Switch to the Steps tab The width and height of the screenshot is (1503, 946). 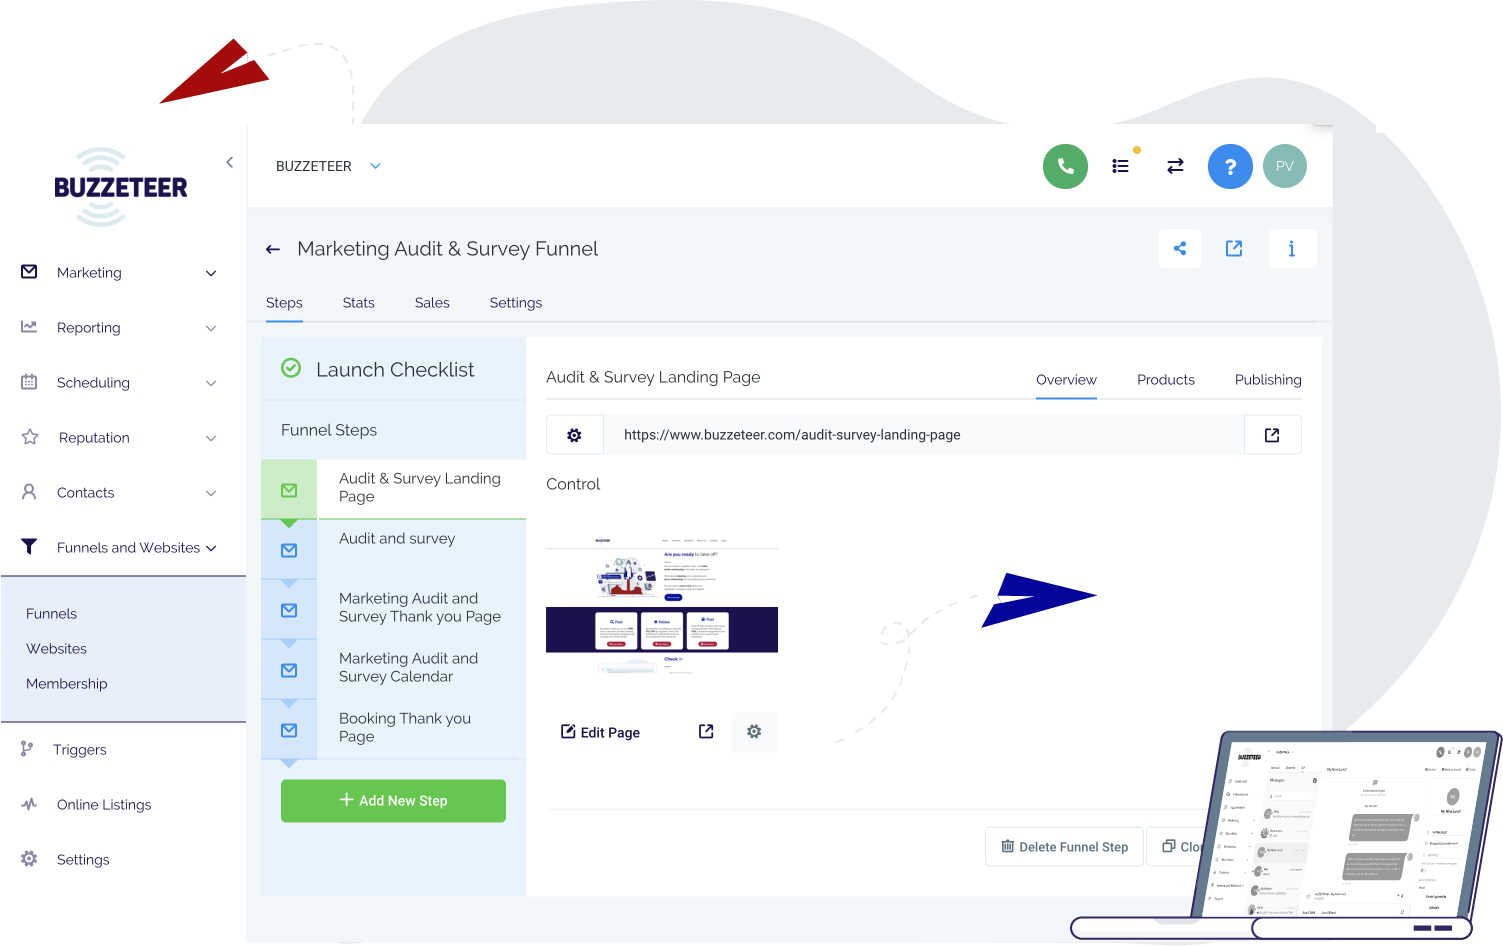(x=284, y=303)
